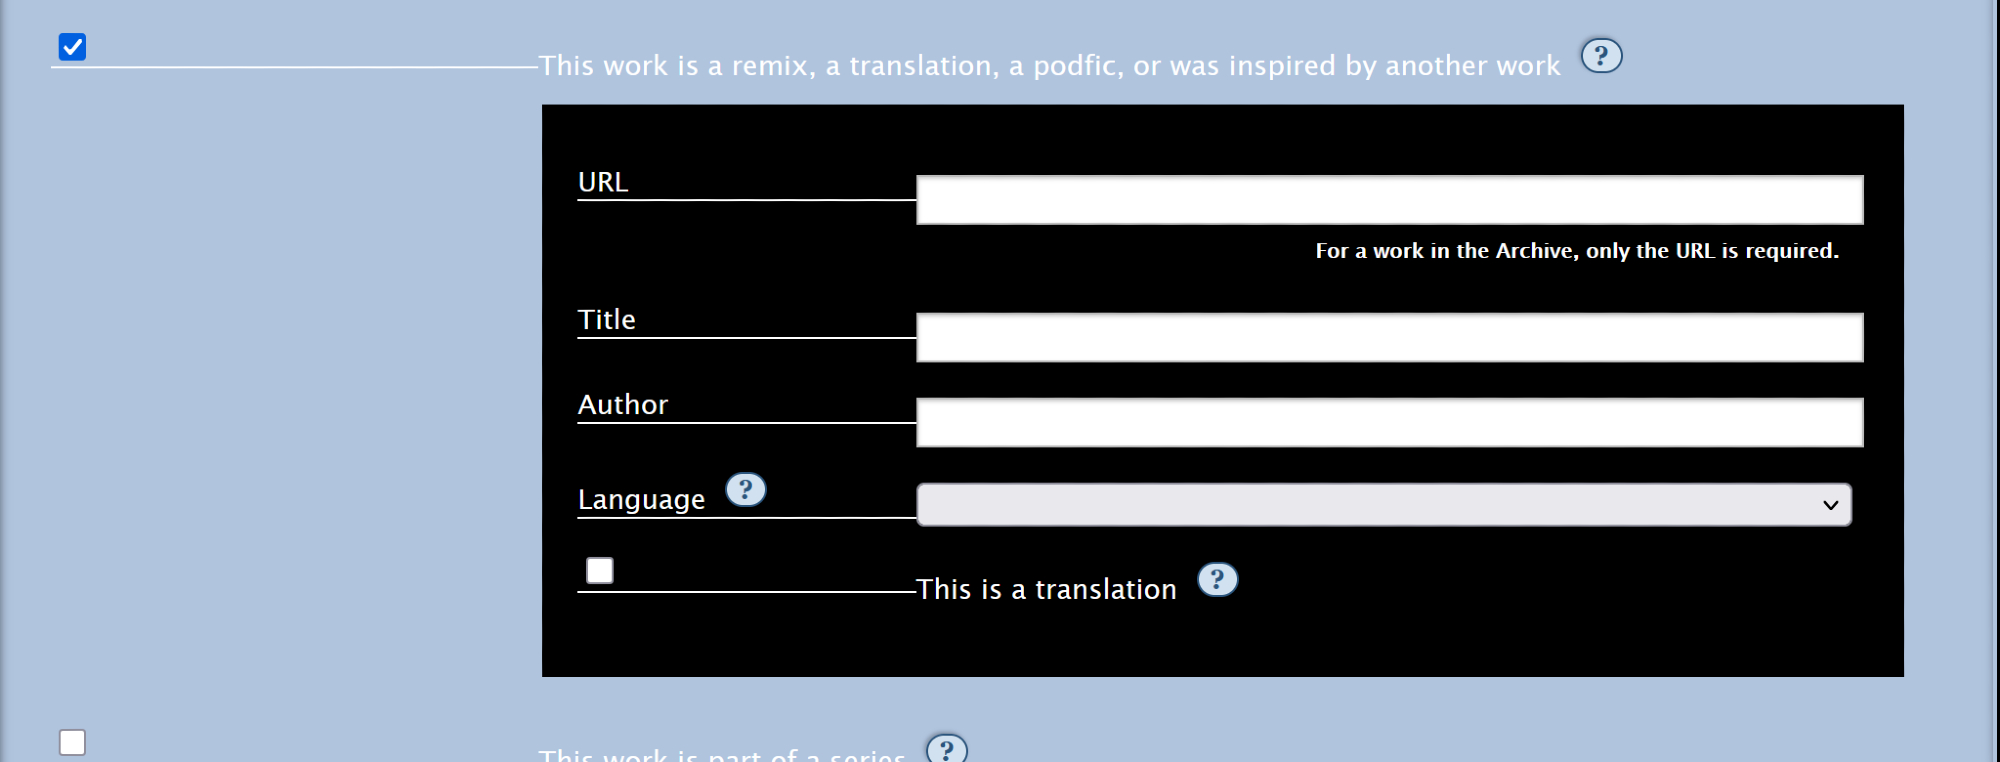2000x762 pixels.
Task: Click the Author field label
Action: pyautogui.click(x=622, y=405)
